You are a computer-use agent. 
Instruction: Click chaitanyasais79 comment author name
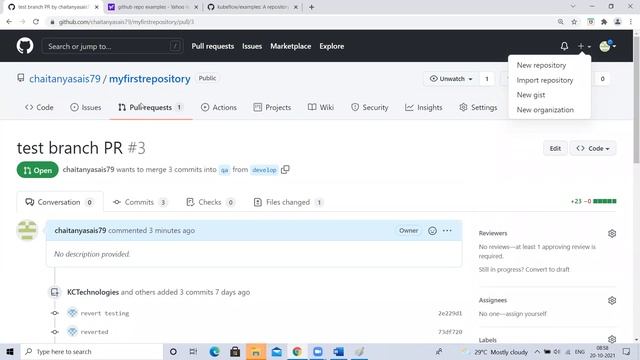pos(80,231)
